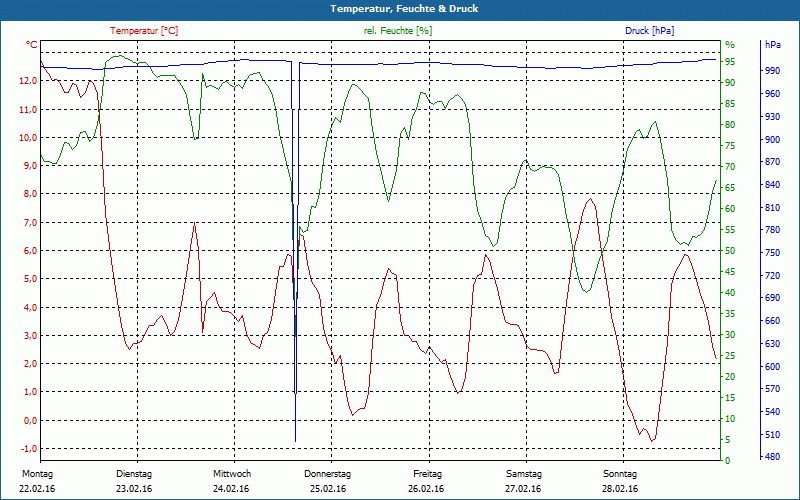Click the 6,0 temperature axis value

(30, 251)
